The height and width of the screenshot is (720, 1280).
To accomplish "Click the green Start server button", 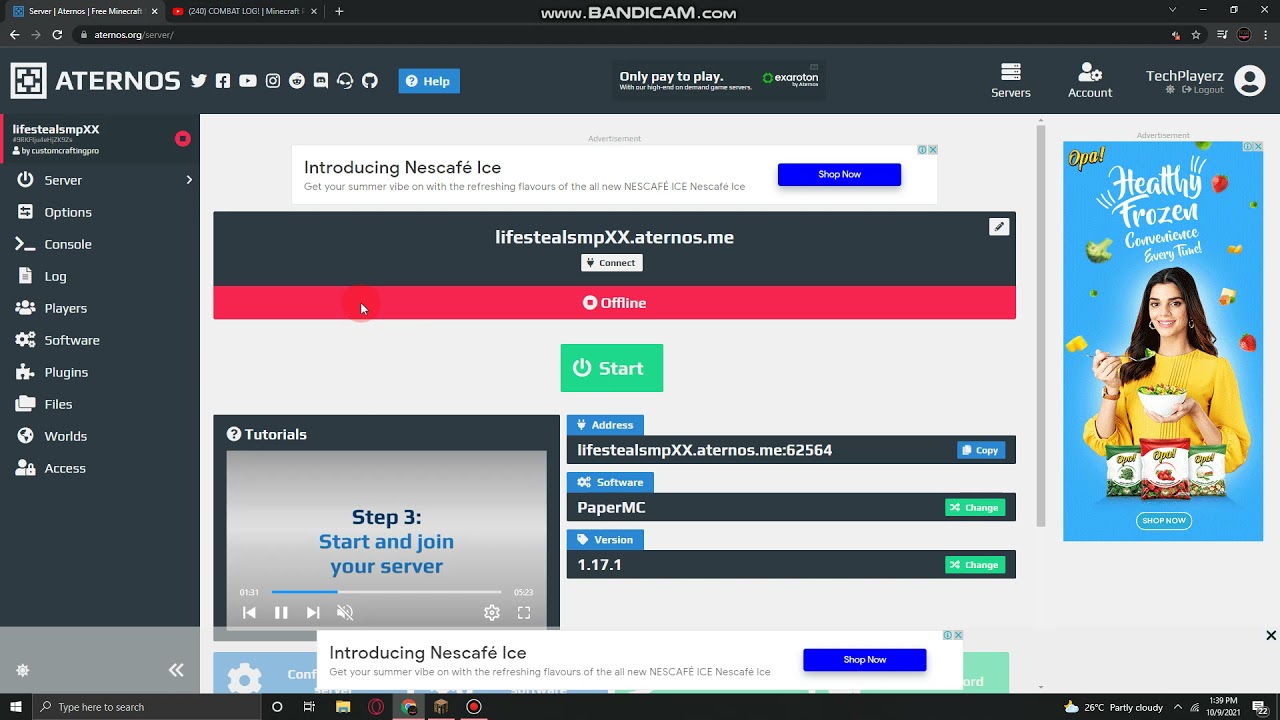I will (x=612, y=368).
